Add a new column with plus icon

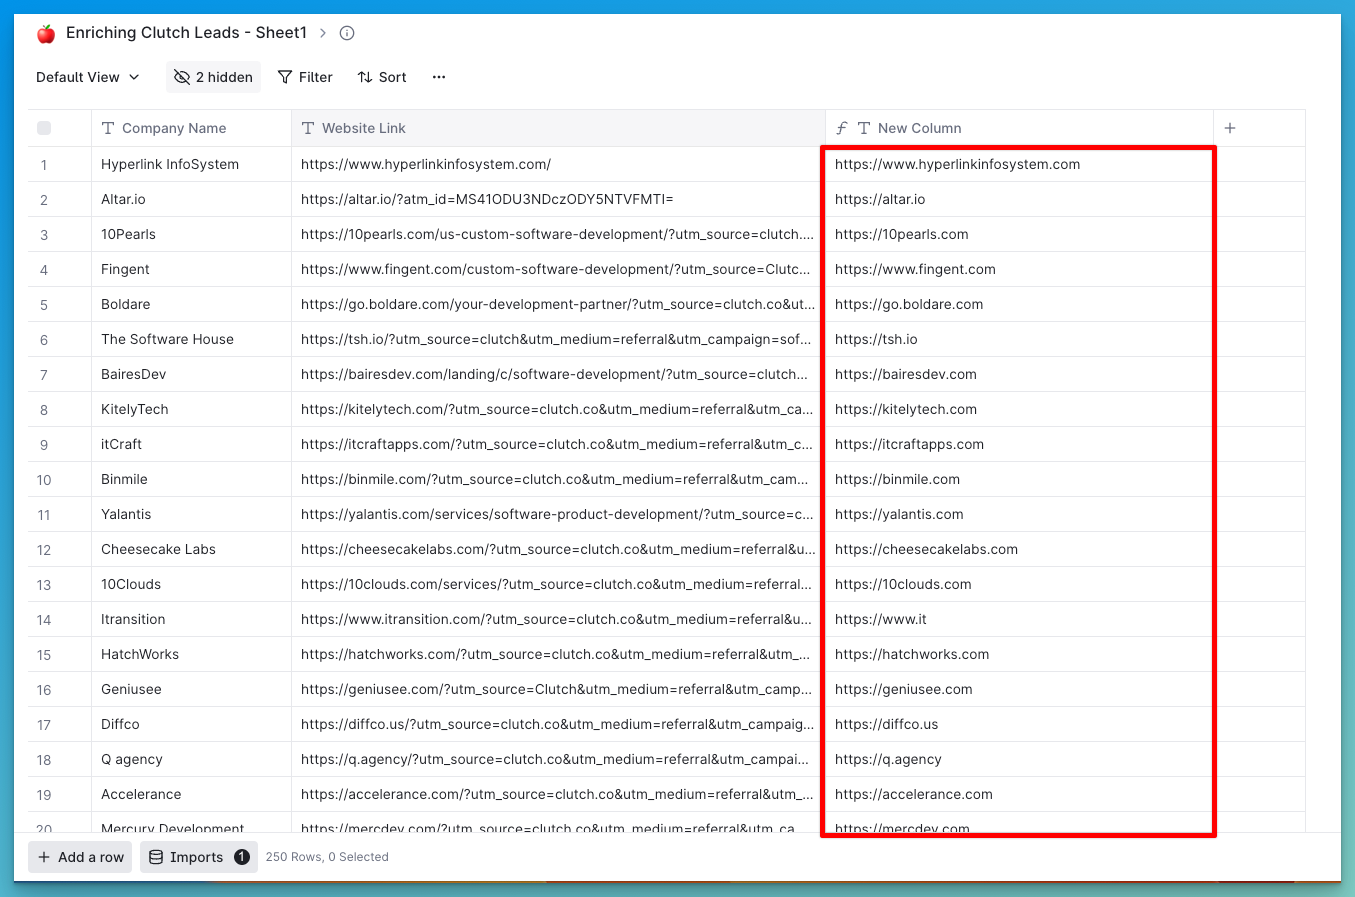click(x=1230, y=128)
